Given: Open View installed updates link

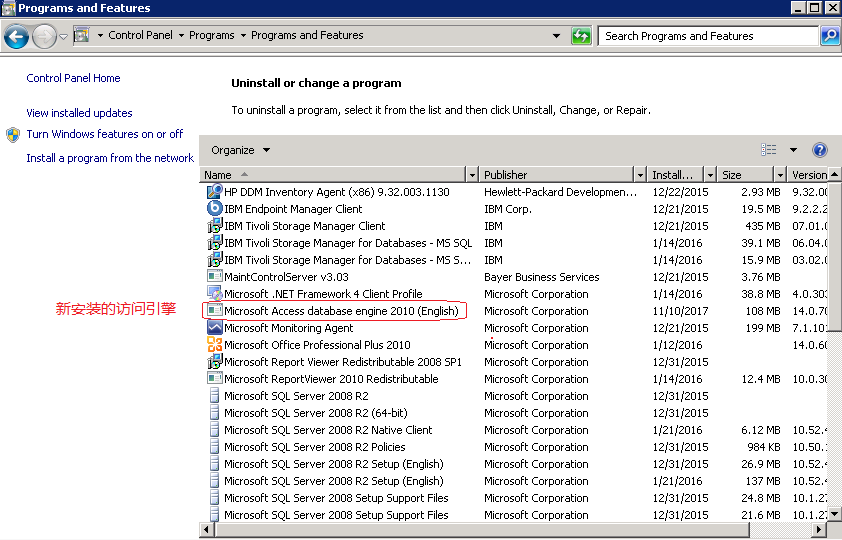Looking at the screenshot, I should pos(79,113).
